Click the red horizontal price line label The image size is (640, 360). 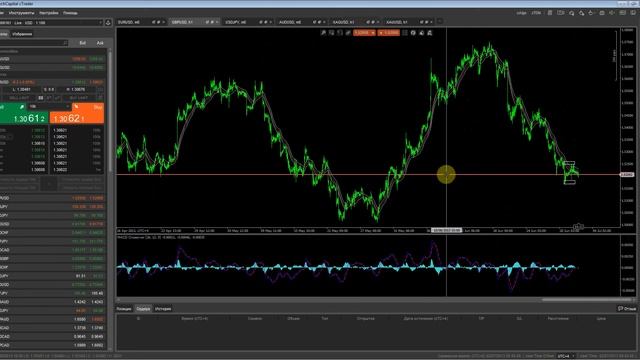[x=627, y=175]
